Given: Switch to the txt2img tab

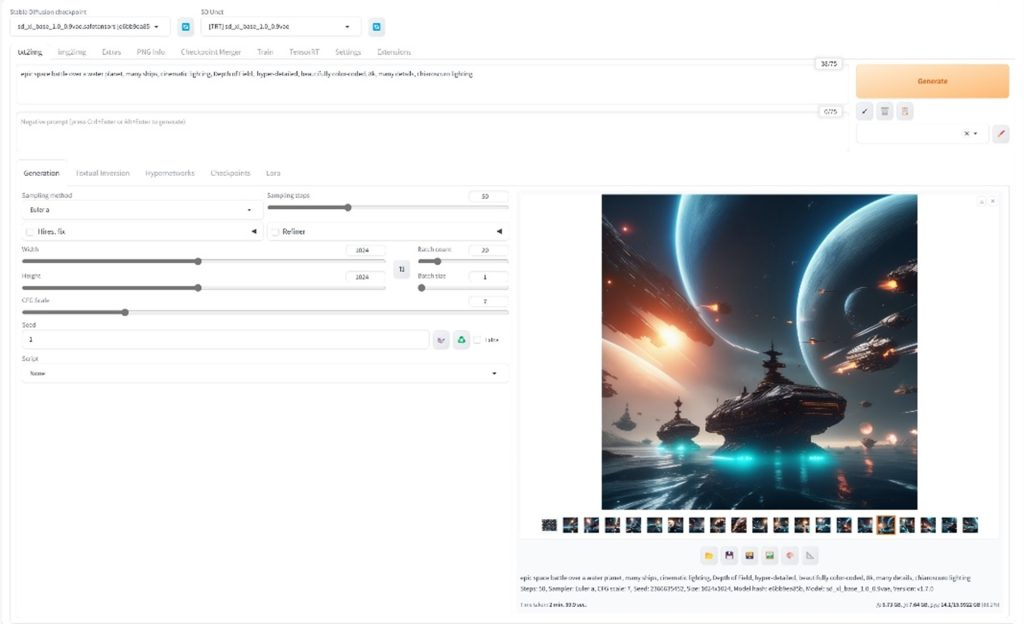Looking at the screenshot, I should coord(29,52).
